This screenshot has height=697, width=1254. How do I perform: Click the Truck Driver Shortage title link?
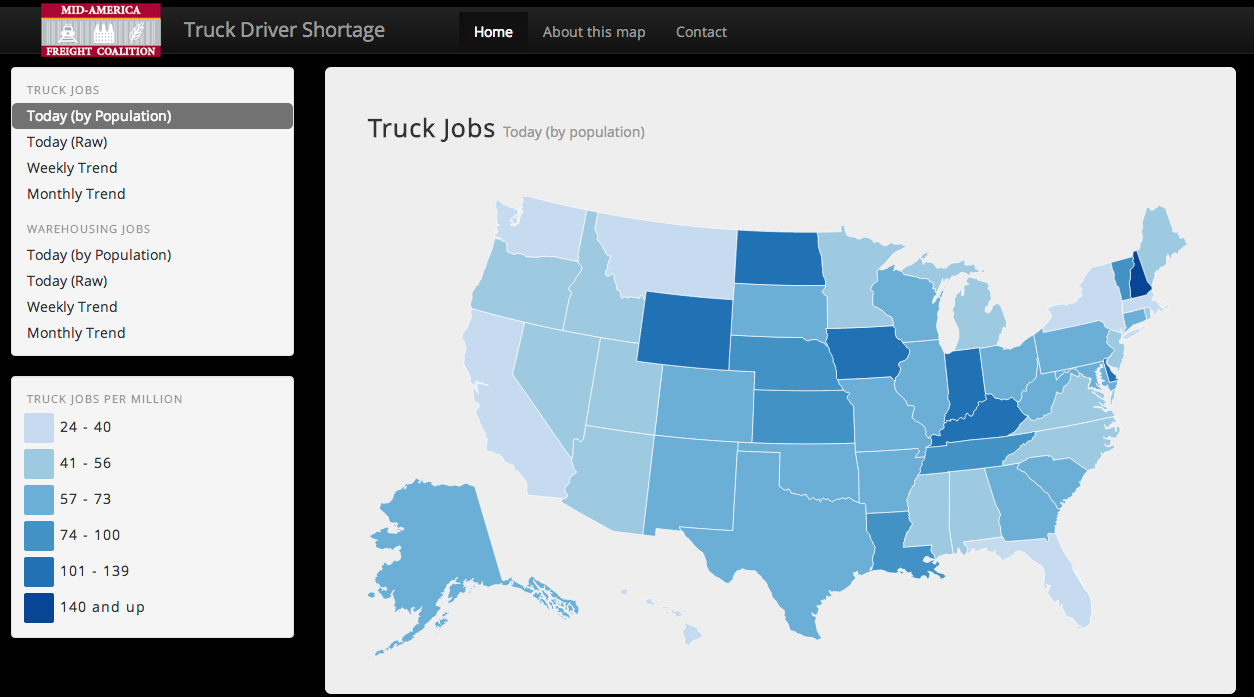tap(284, 30)
